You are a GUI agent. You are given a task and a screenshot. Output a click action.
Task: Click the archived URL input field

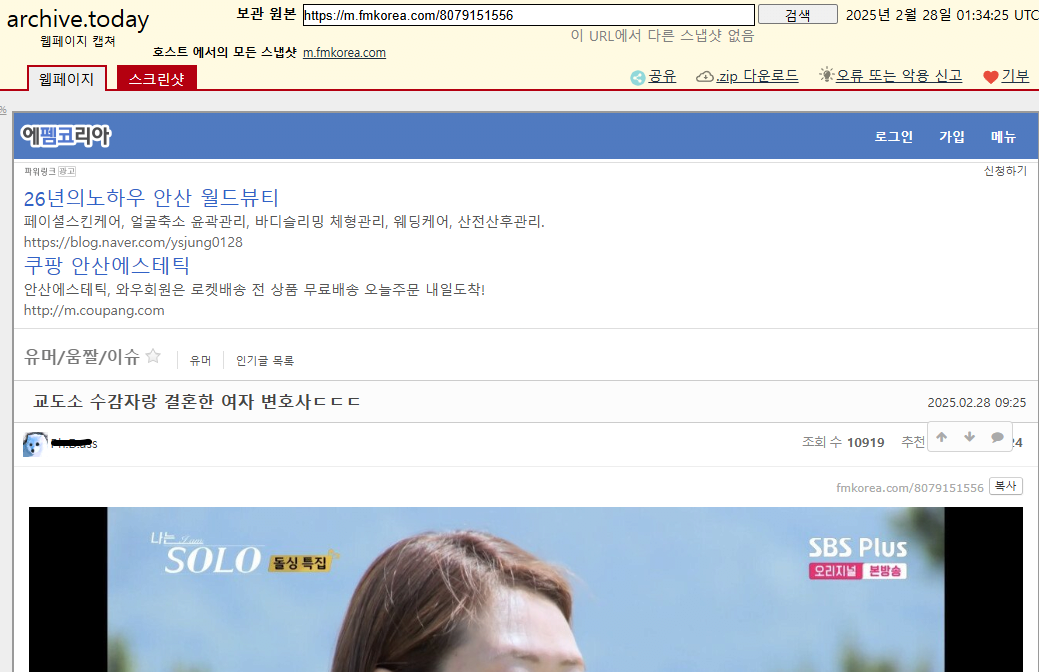pyautogui.click(x=527, y=15)
